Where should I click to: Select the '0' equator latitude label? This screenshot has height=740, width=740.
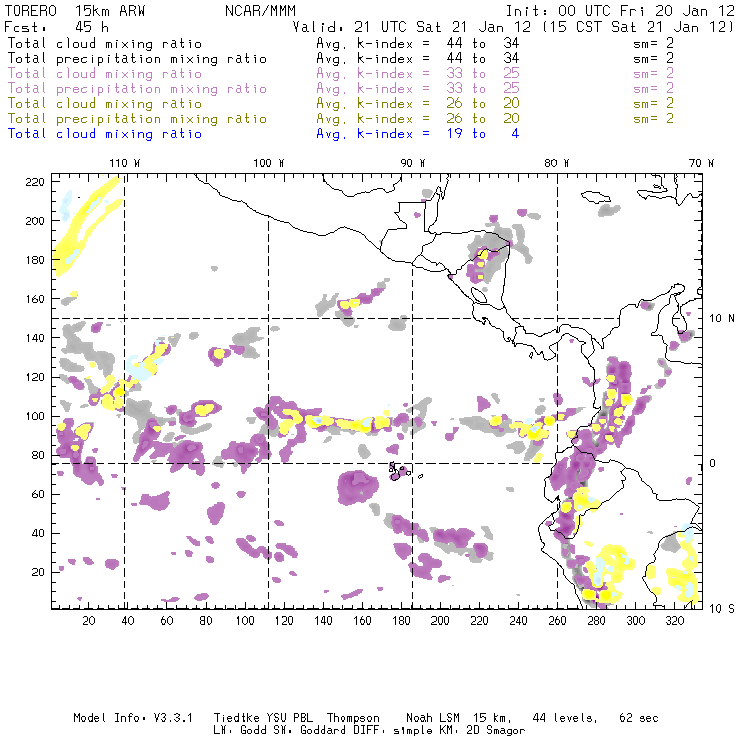pos(713,463)
